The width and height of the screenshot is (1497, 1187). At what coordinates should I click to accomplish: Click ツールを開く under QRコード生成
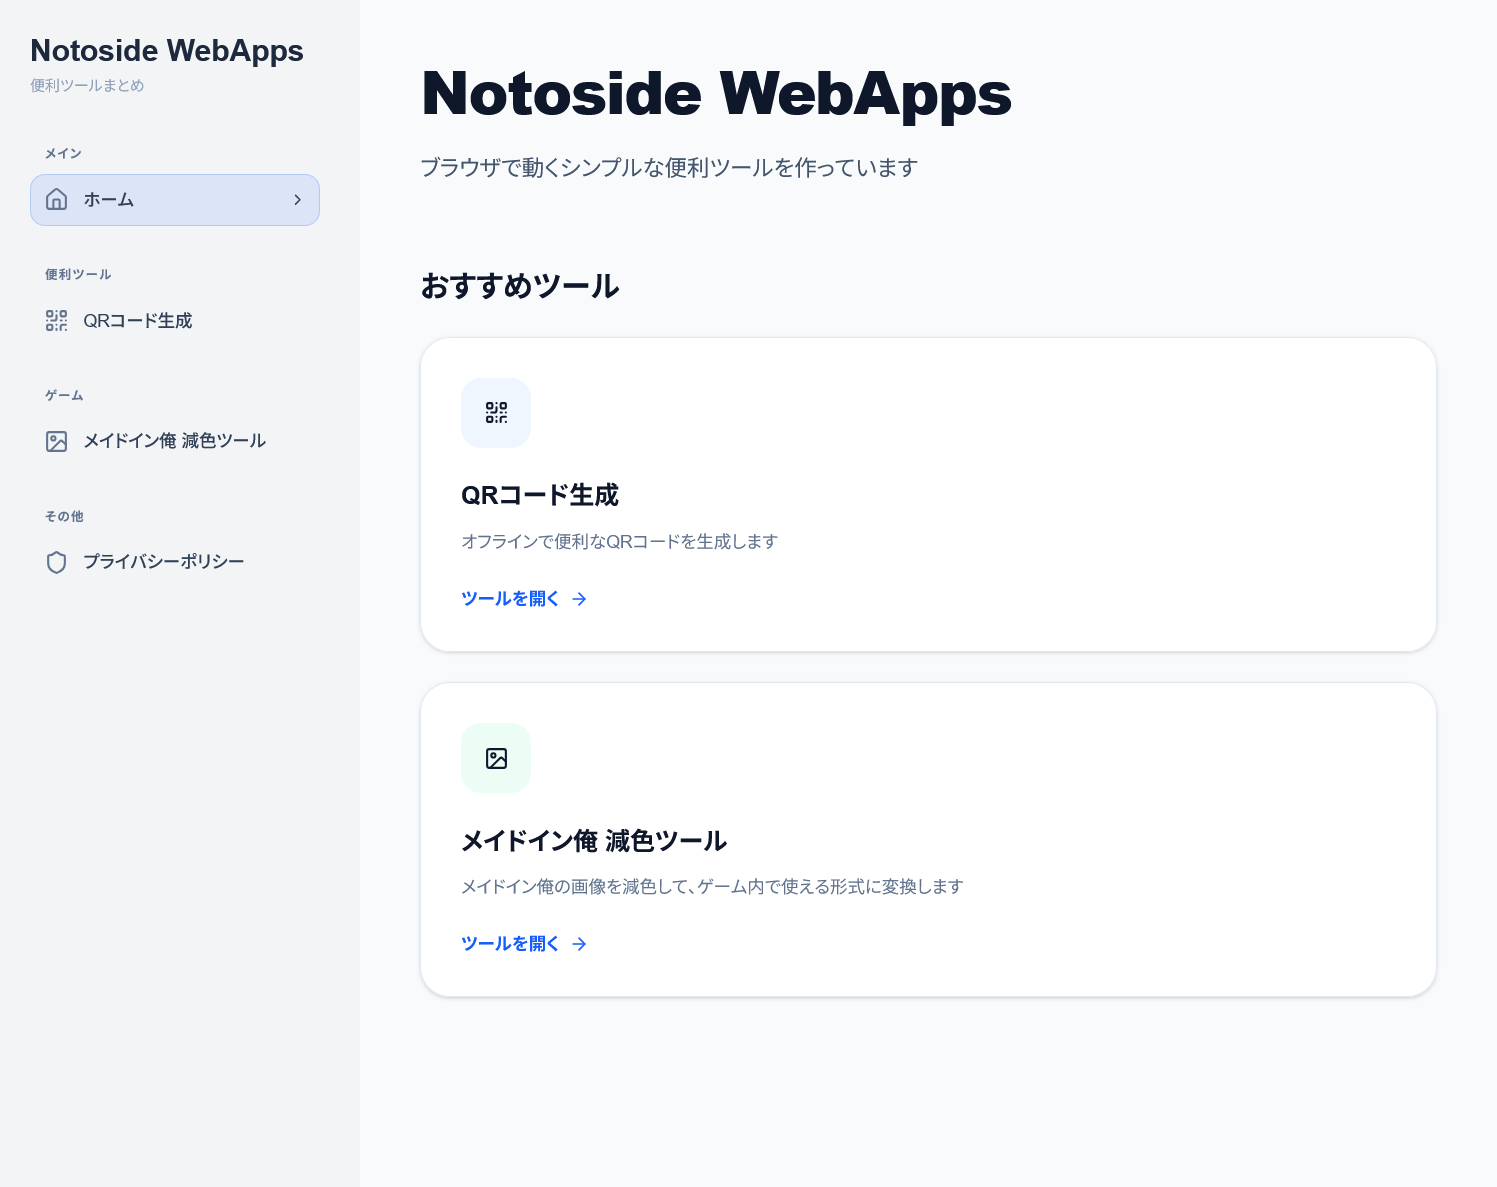(510, 598)
